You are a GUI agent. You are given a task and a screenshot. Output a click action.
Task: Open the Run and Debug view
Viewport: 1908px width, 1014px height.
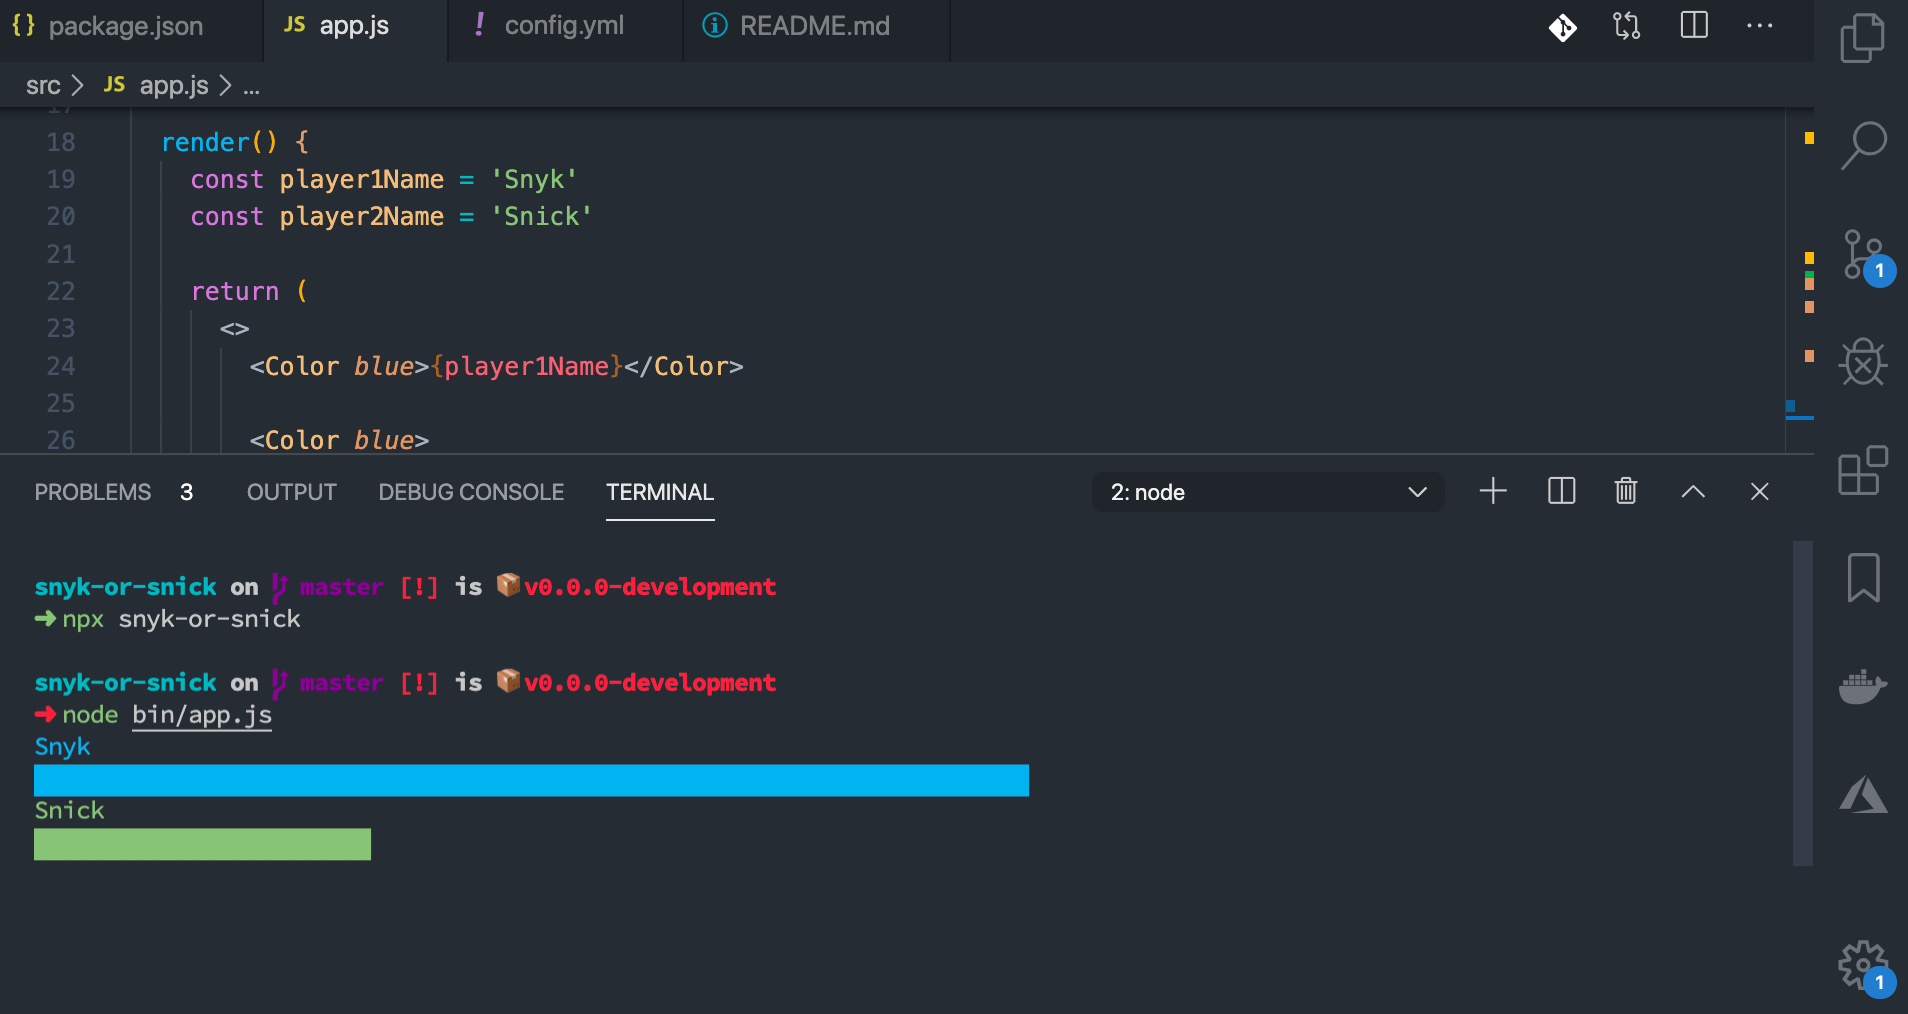point(1863,362)
